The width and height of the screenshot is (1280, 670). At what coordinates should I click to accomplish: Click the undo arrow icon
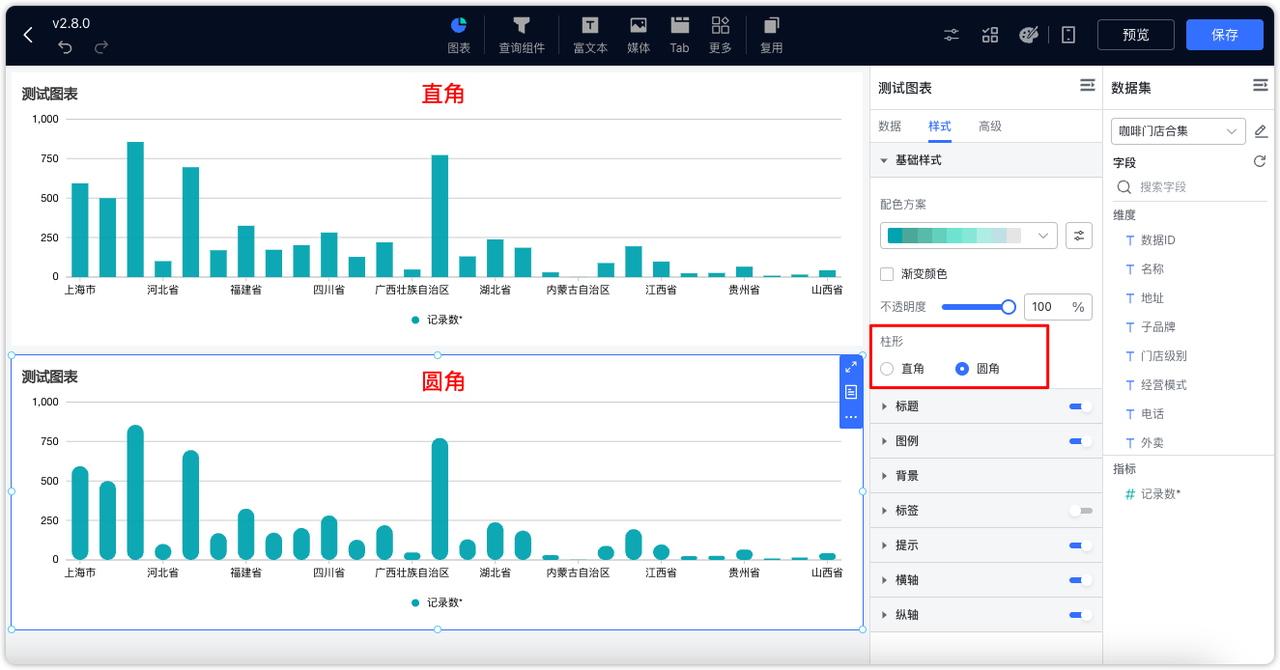65,46
